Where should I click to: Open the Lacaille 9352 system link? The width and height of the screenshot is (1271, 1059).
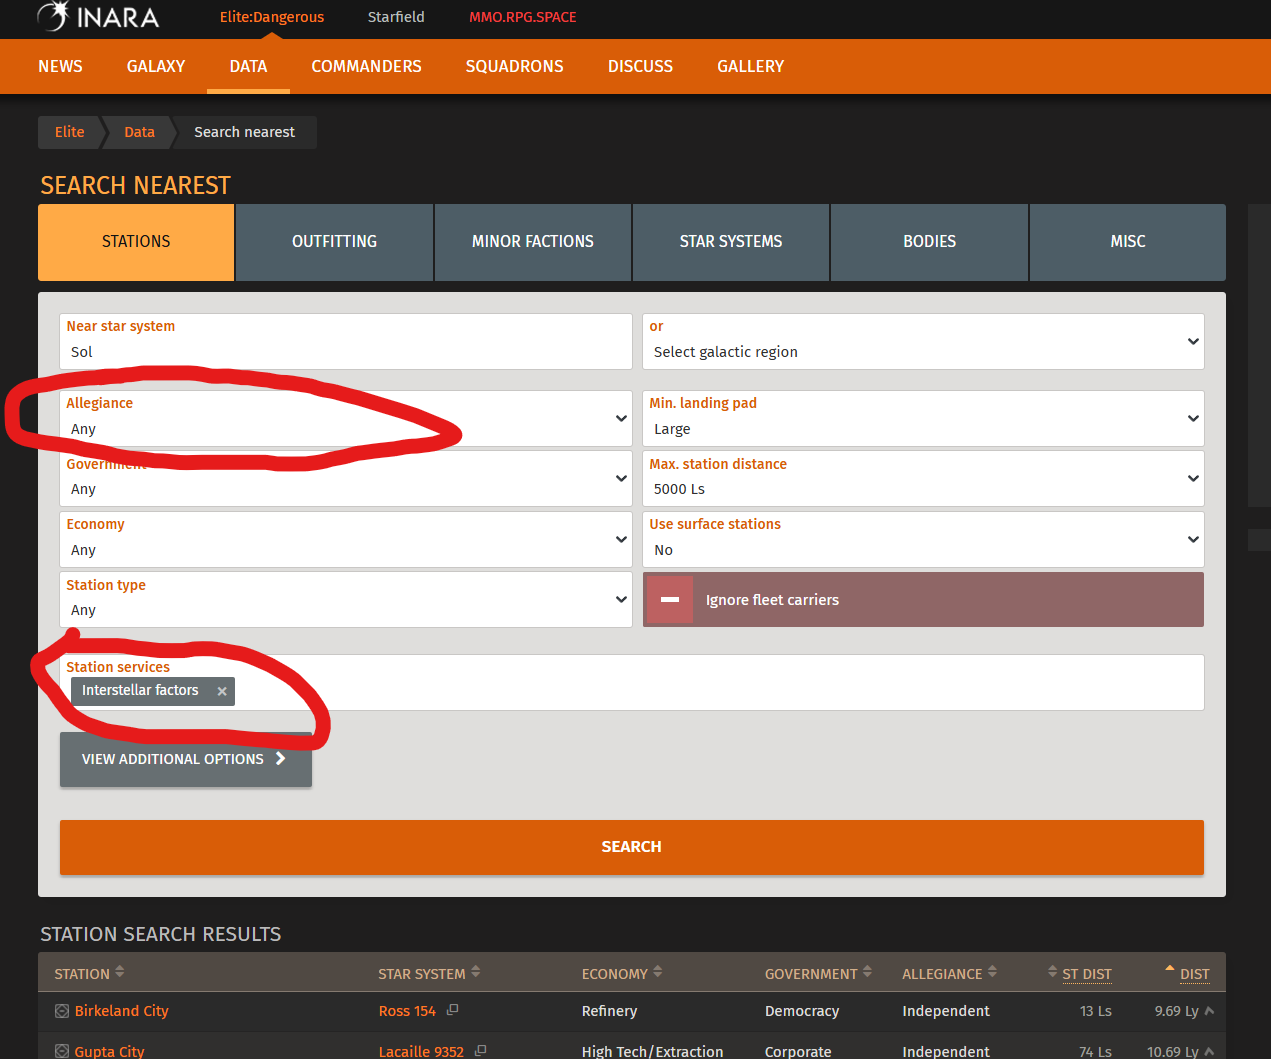pyautogui.click(x=421, y=1051)
